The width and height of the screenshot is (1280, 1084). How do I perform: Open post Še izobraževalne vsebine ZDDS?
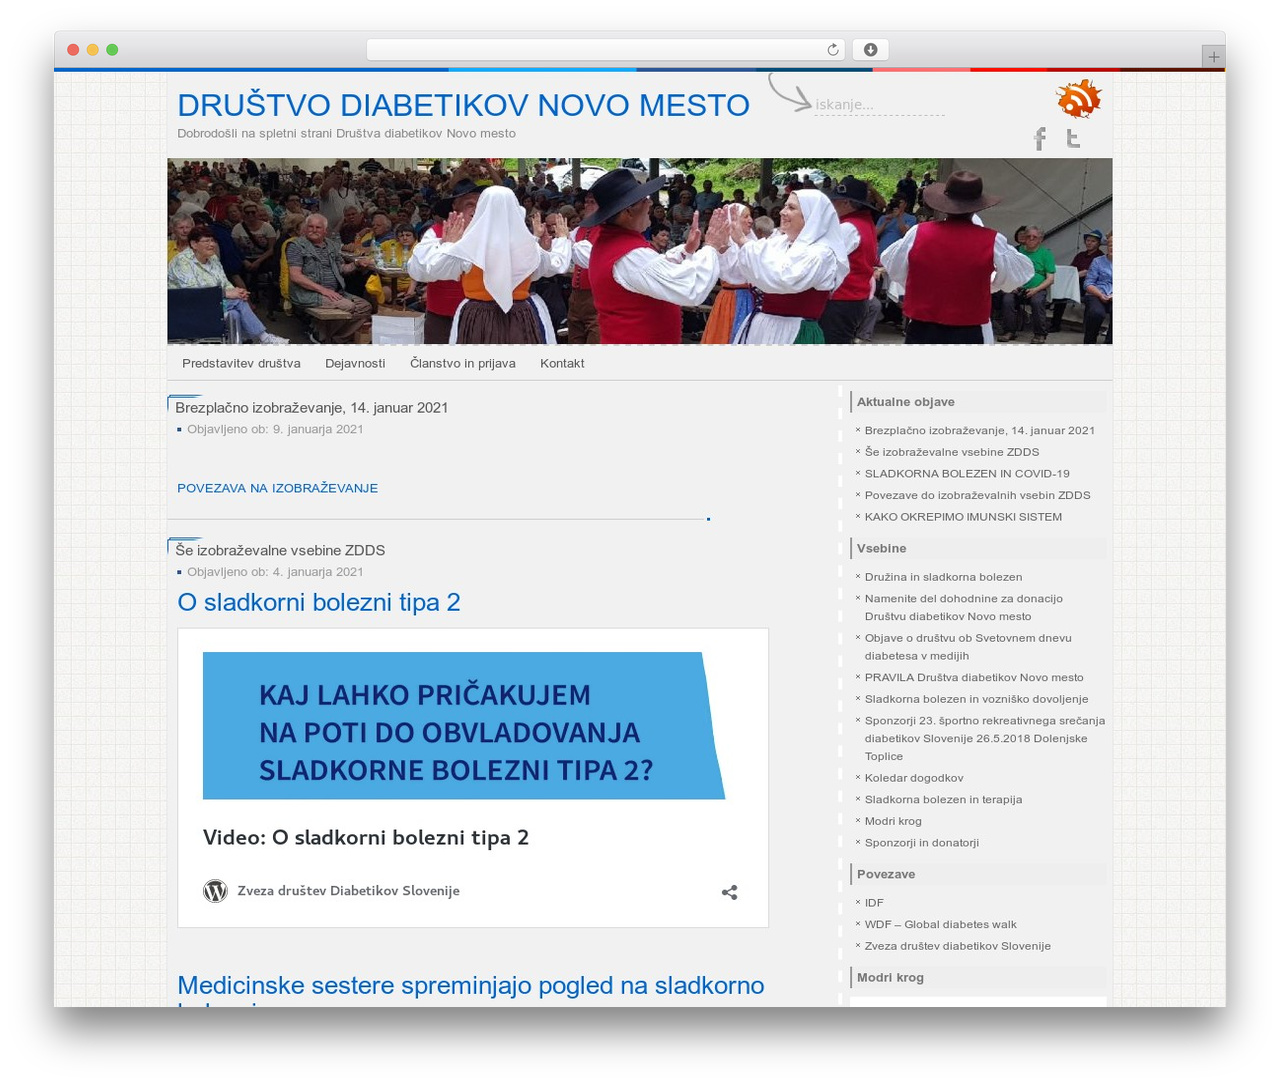[x=280, y=550]
